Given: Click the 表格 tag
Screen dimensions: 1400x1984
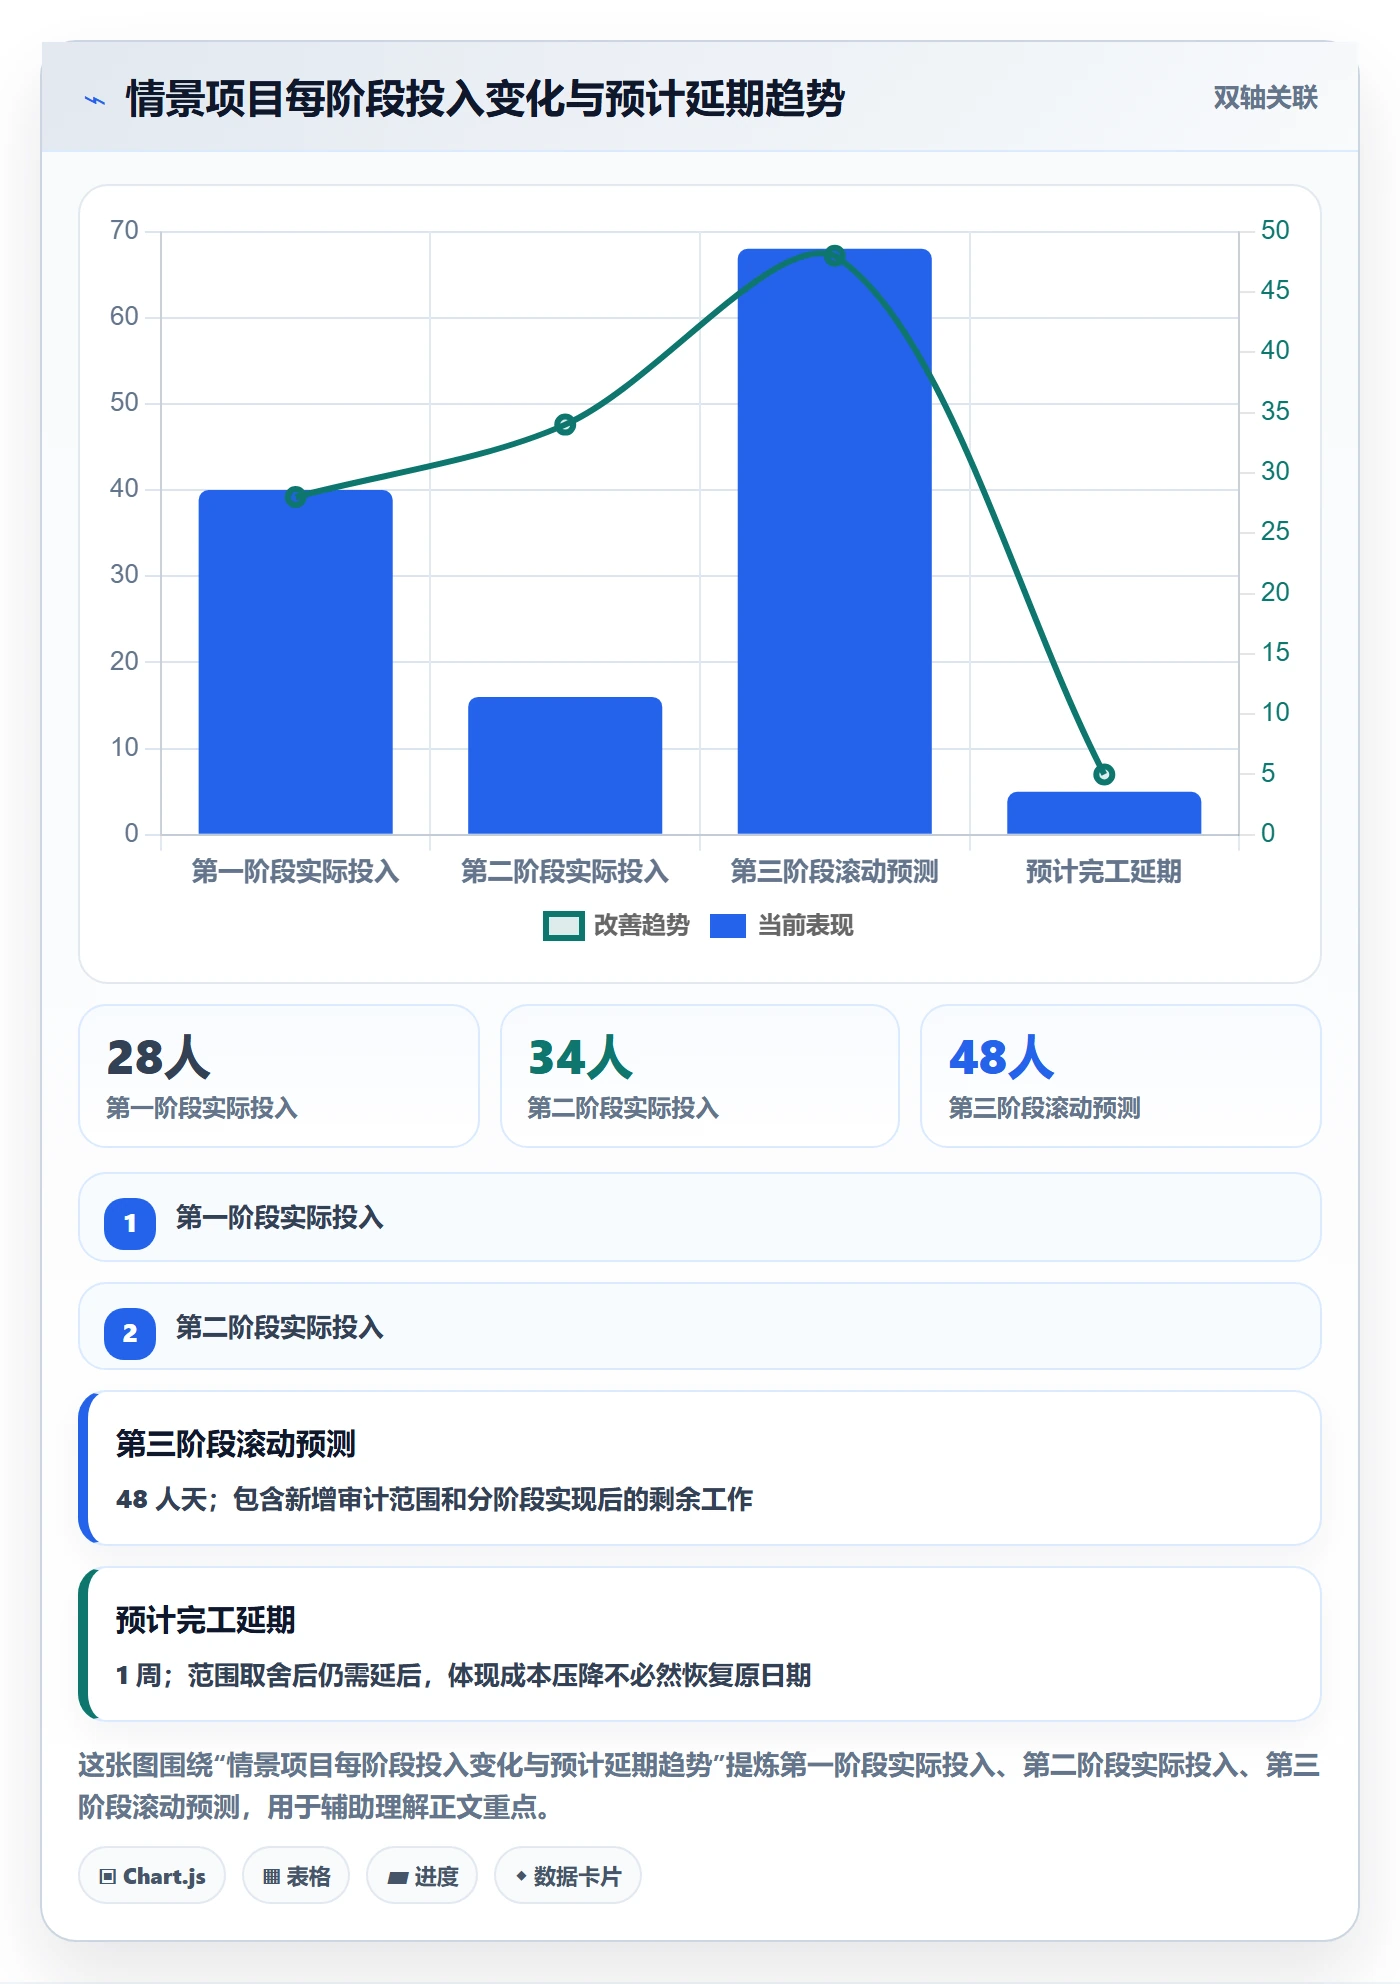Looking at the screenshot, I should coord(296,1876).
